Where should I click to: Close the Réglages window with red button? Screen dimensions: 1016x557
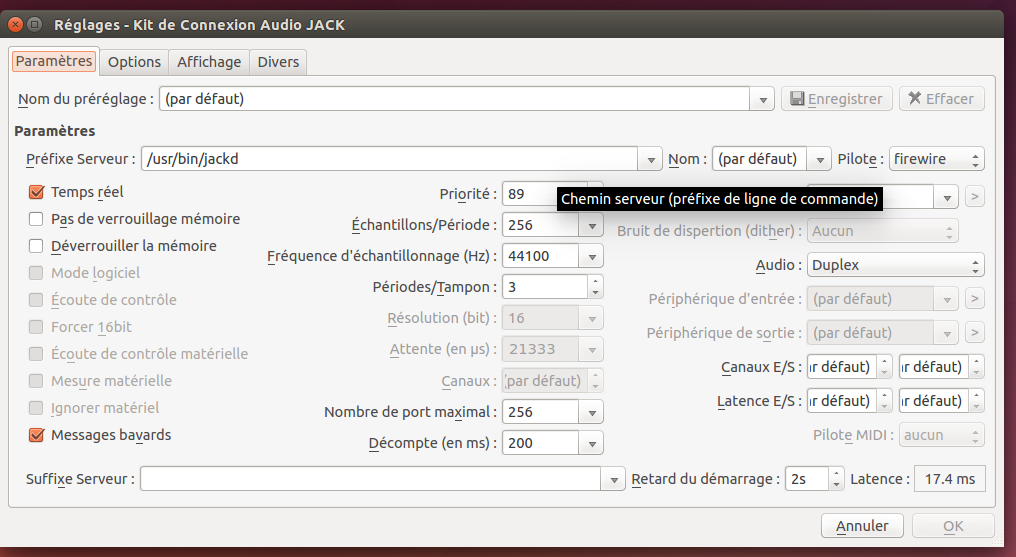pyautogui.click(x=16, y=25)
